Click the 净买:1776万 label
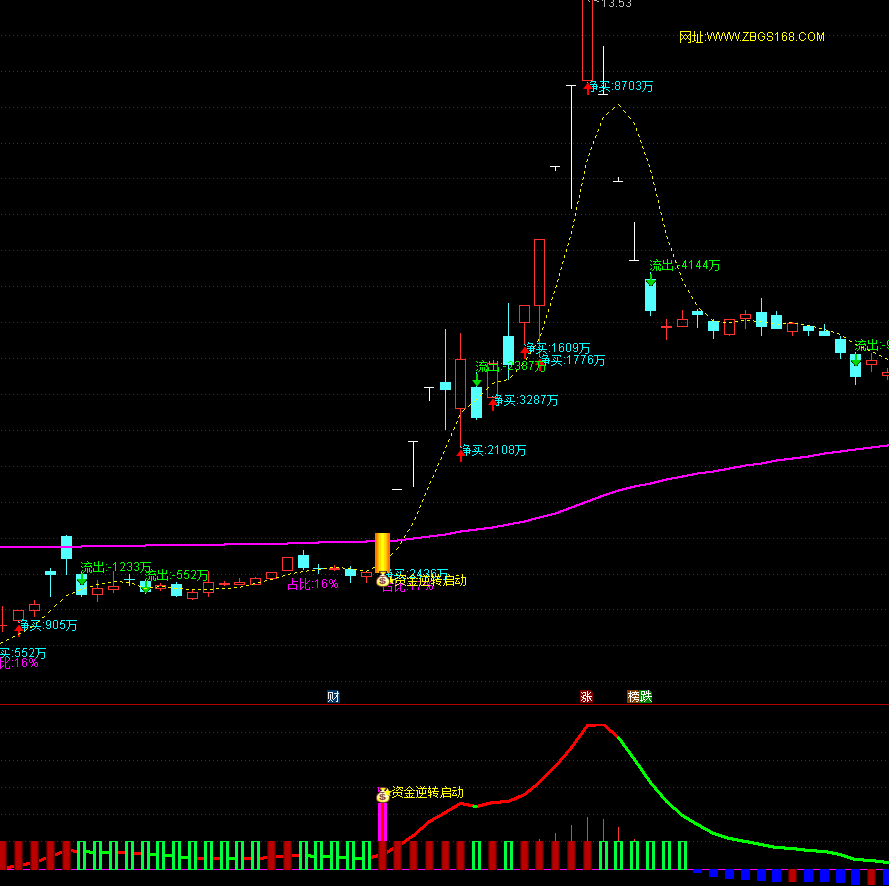 pos(573,360)
